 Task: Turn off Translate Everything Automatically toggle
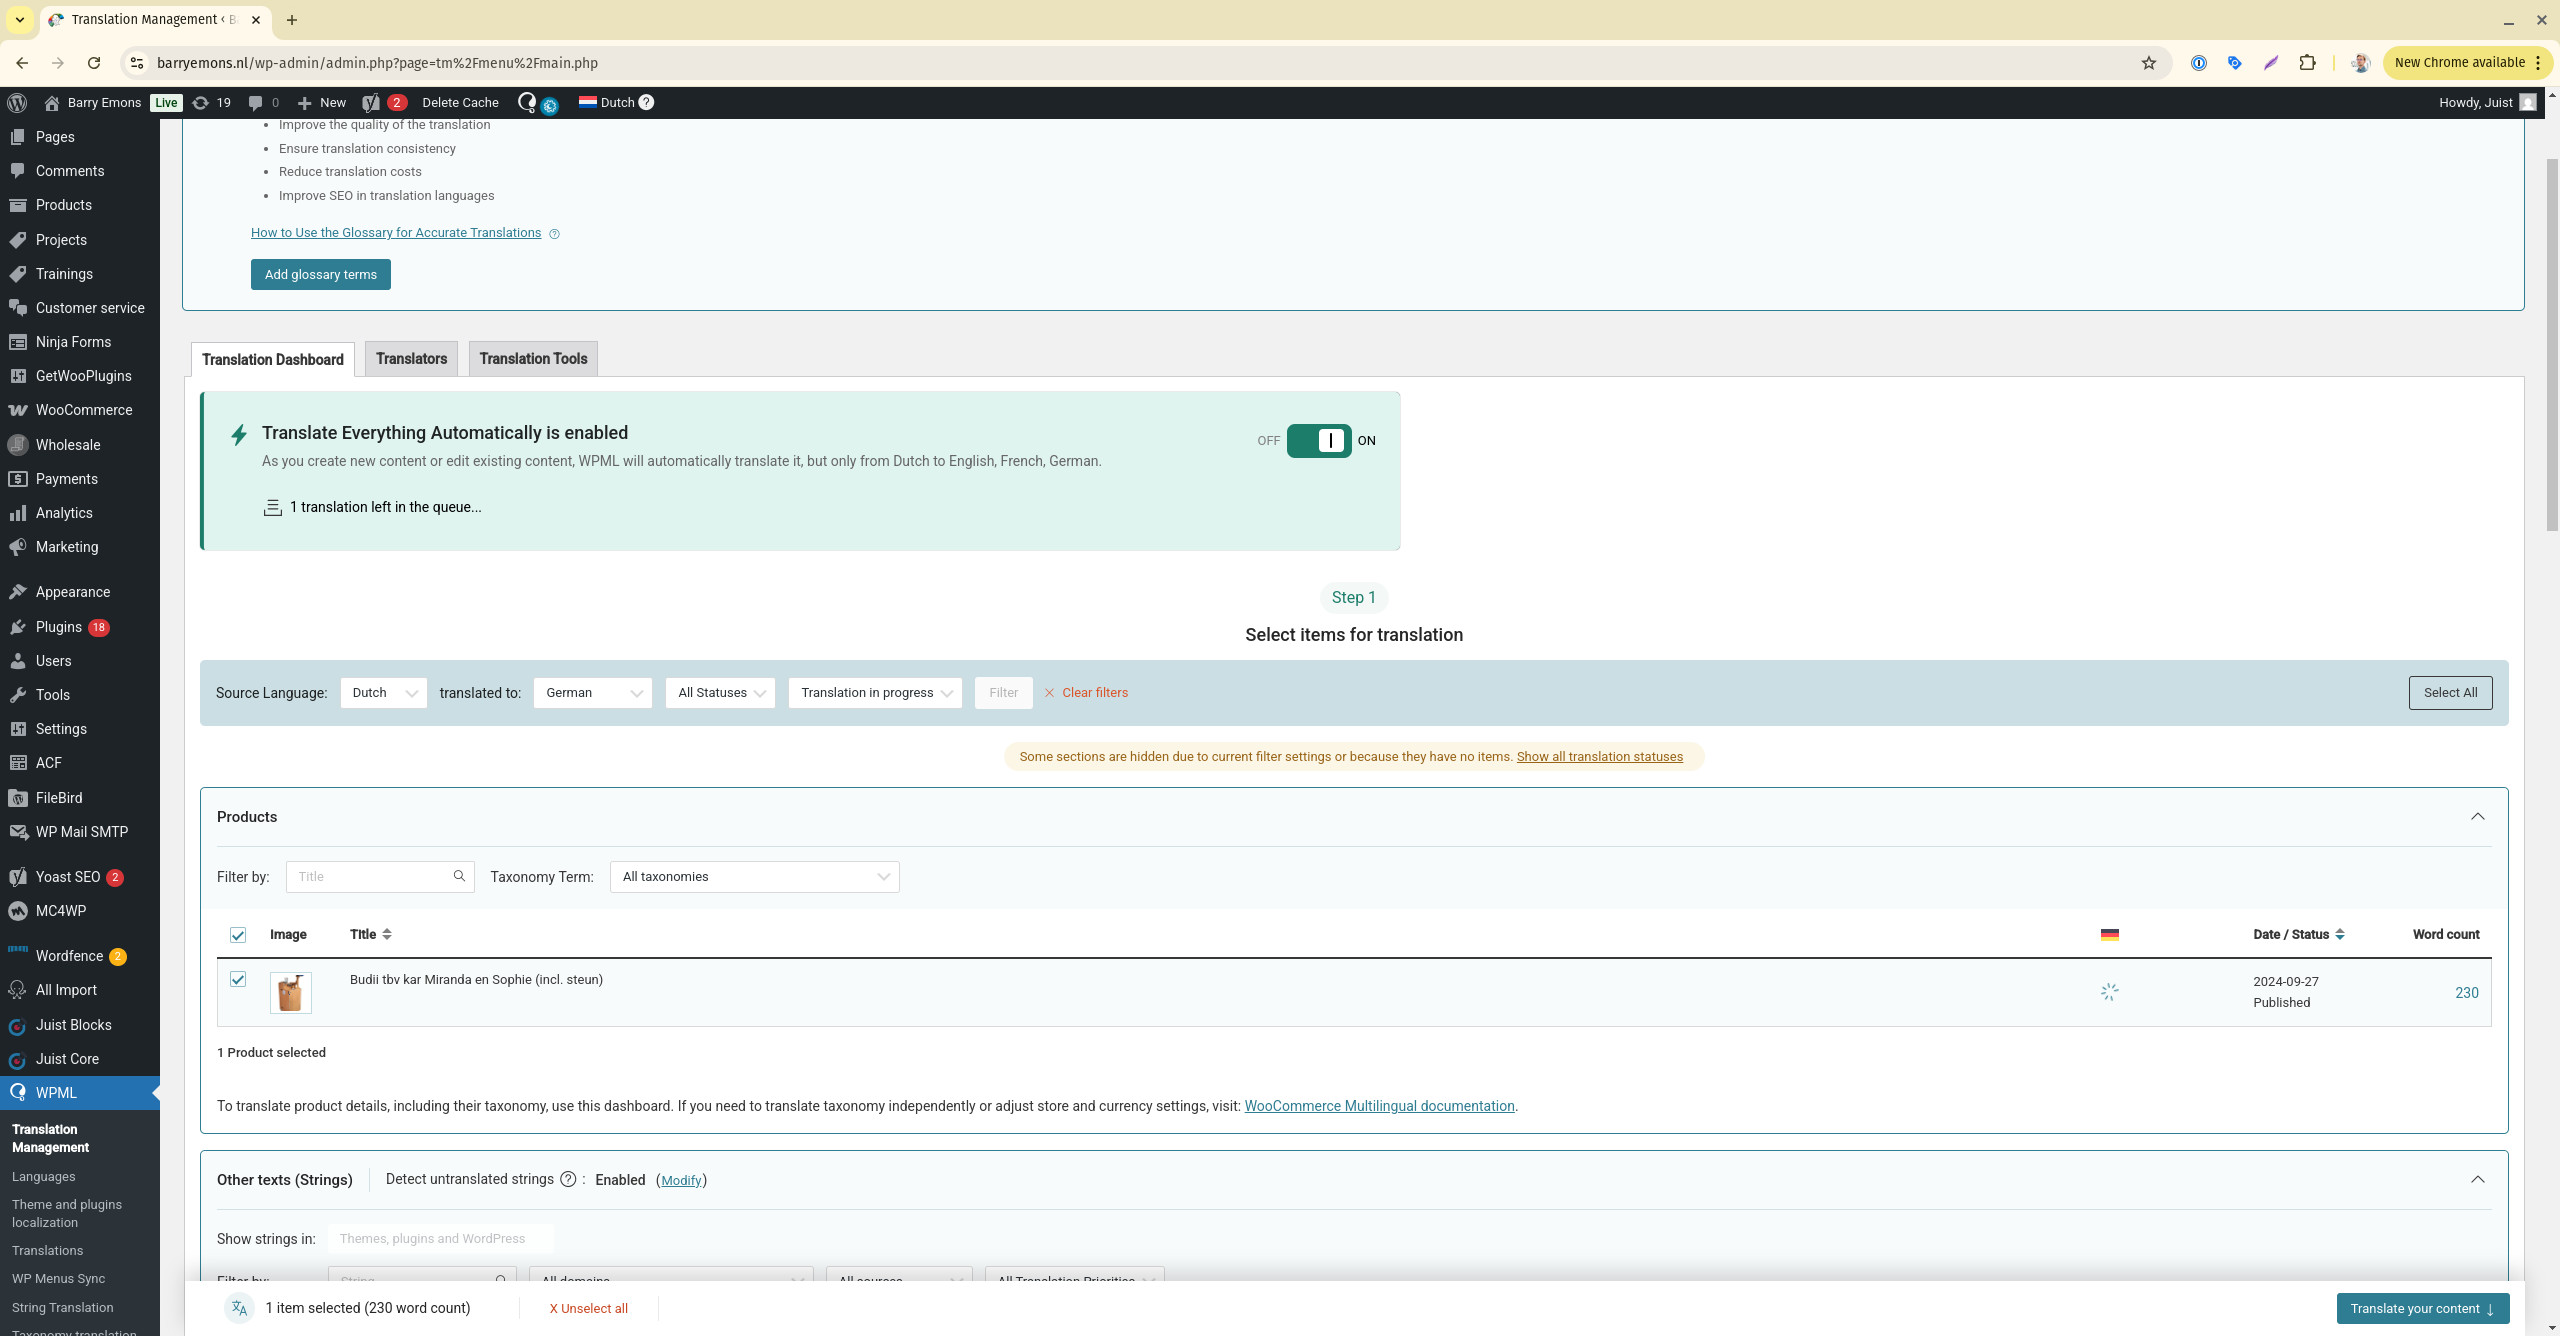(x=1318, y=441)
